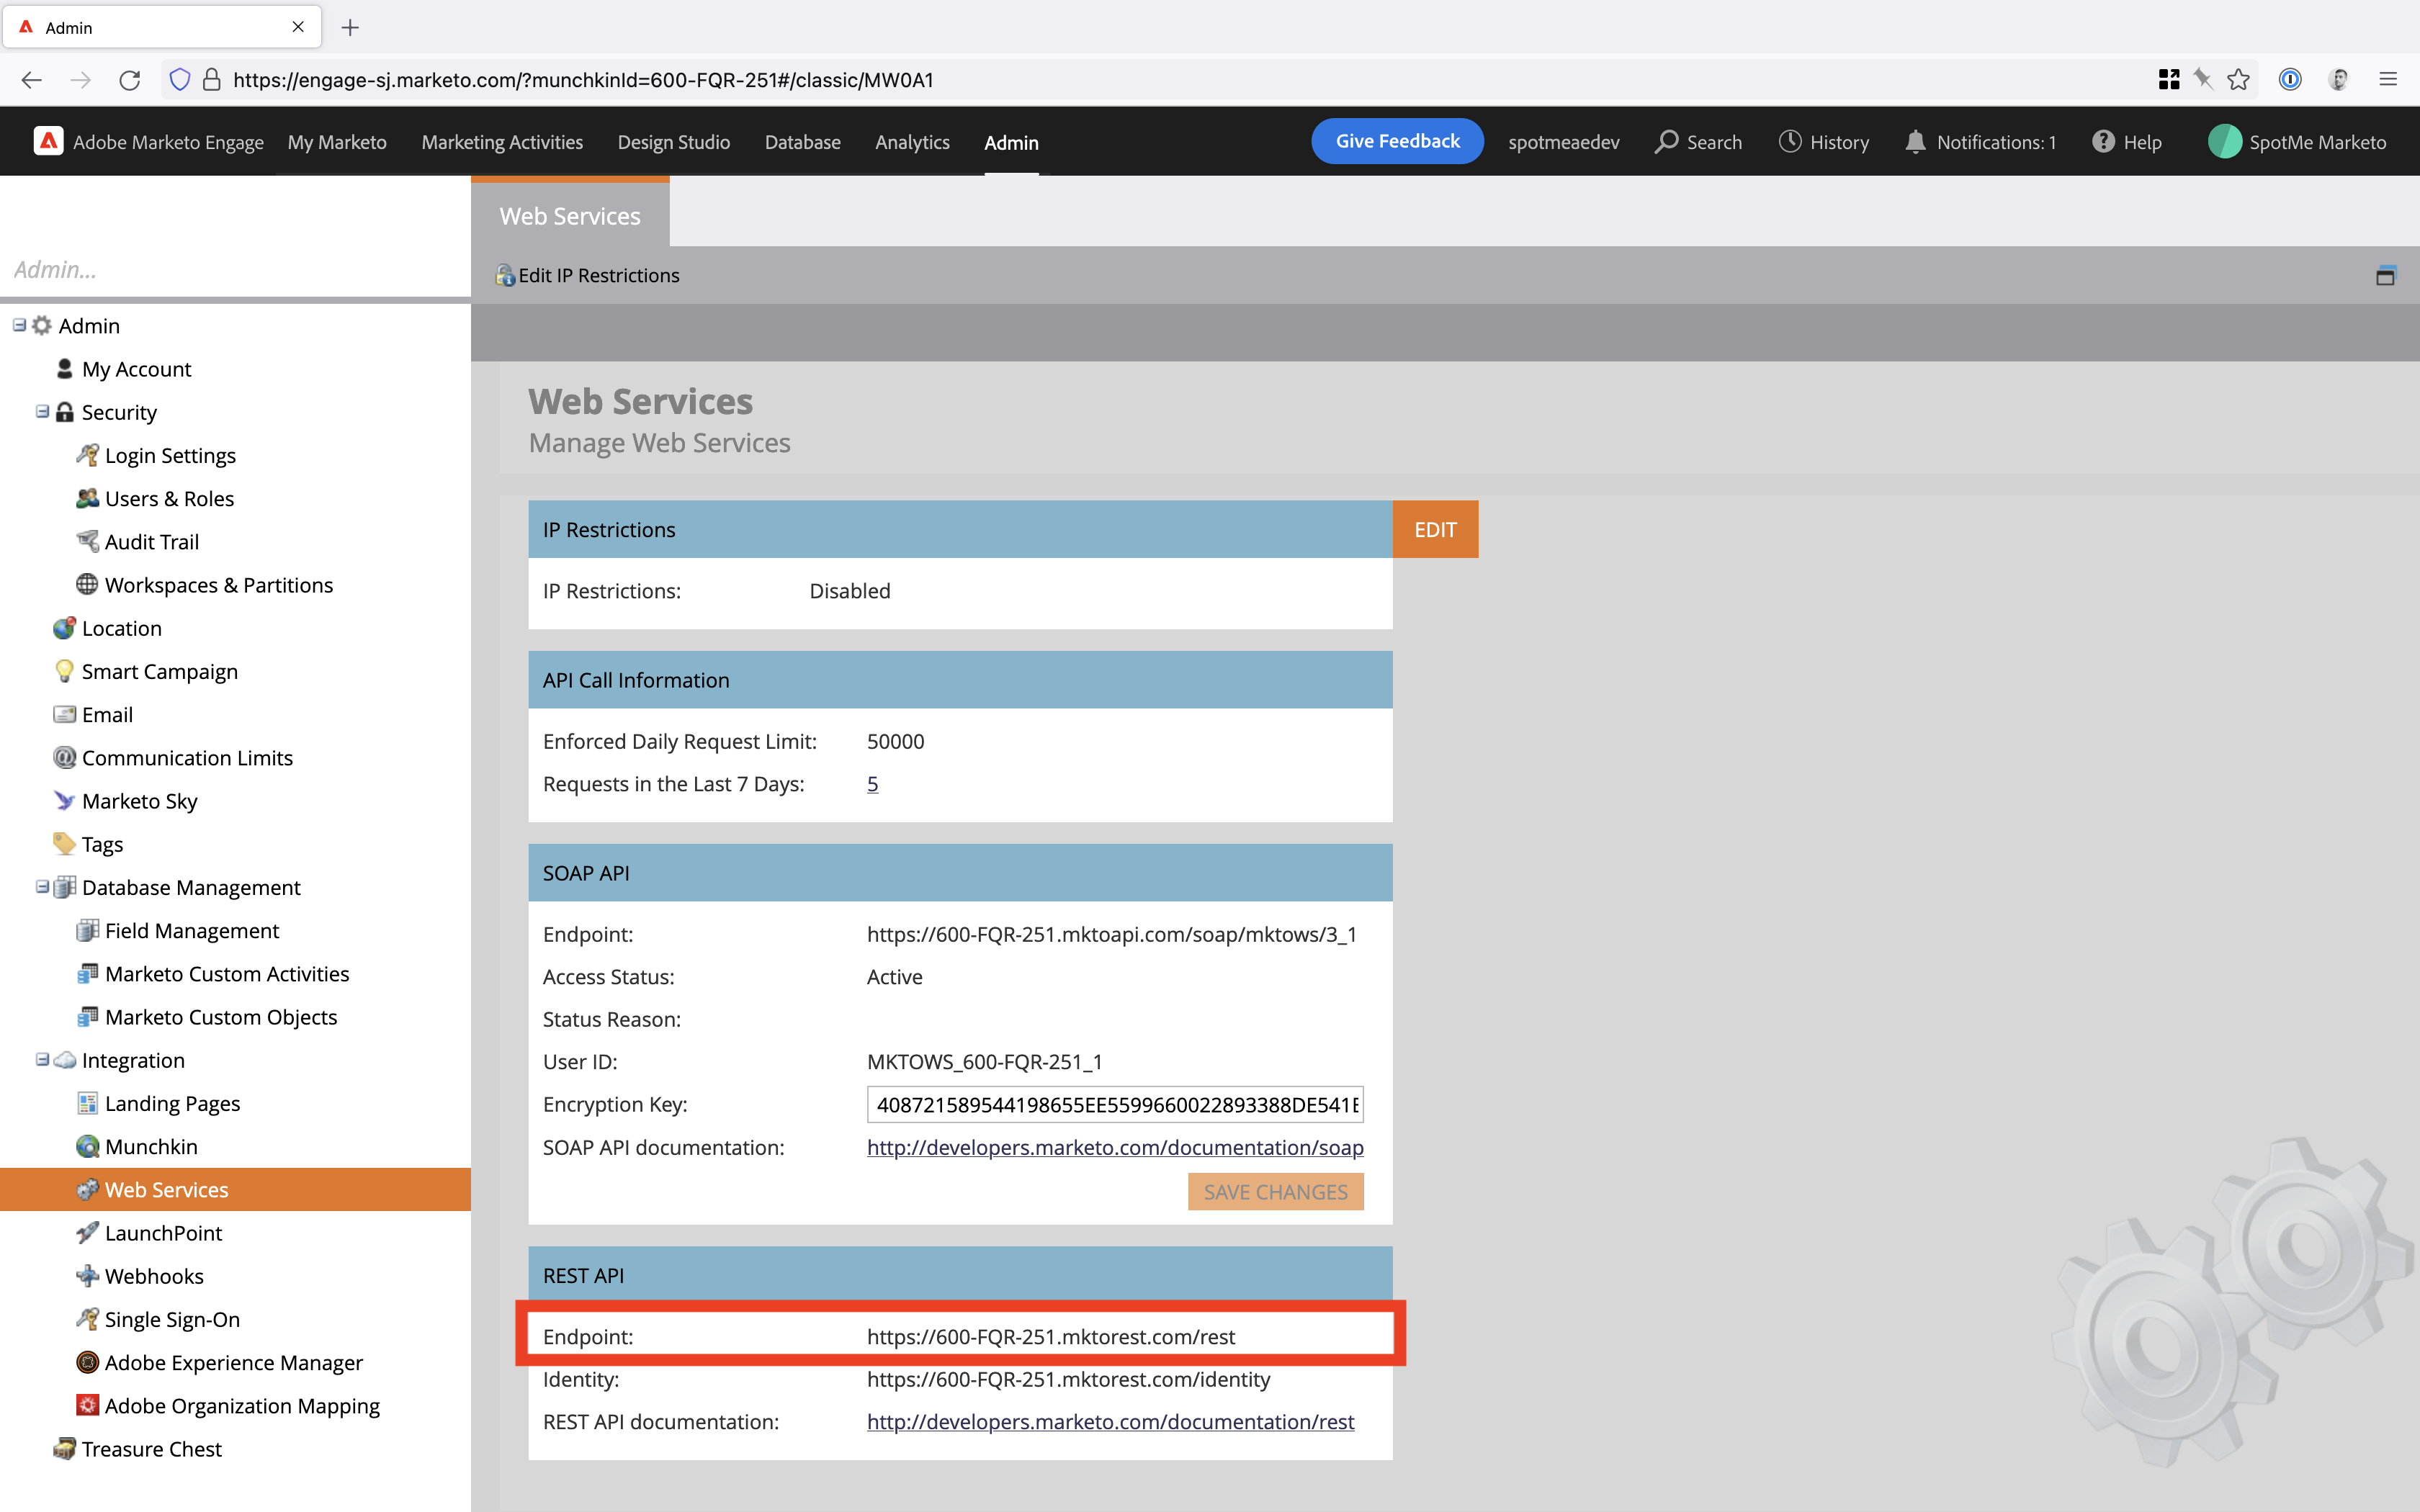Click the Tags label icon
The height and width of the screenshot is (1512, 2420).
click(x=65, y=844)
